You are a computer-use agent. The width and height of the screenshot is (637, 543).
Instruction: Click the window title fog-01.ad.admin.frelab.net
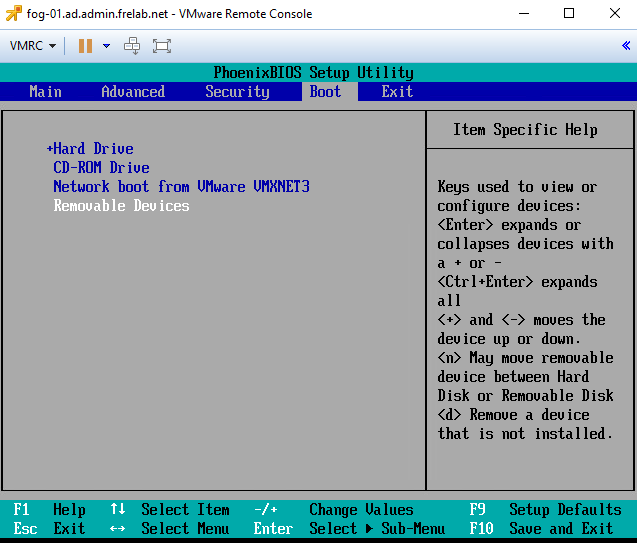[x=97, y=14]
